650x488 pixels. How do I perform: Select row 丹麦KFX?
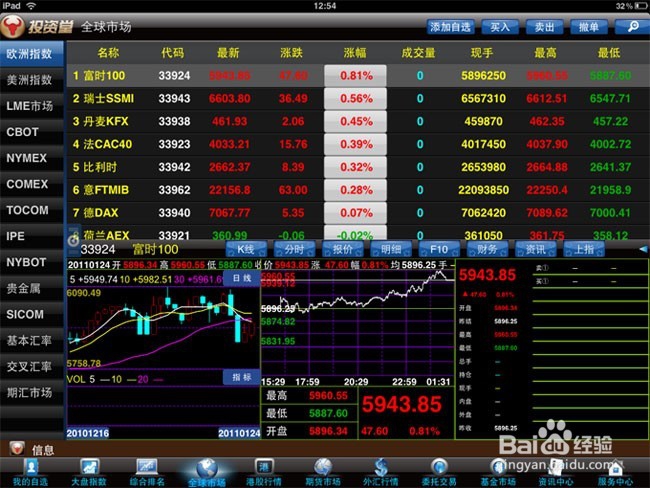(358, 121)
